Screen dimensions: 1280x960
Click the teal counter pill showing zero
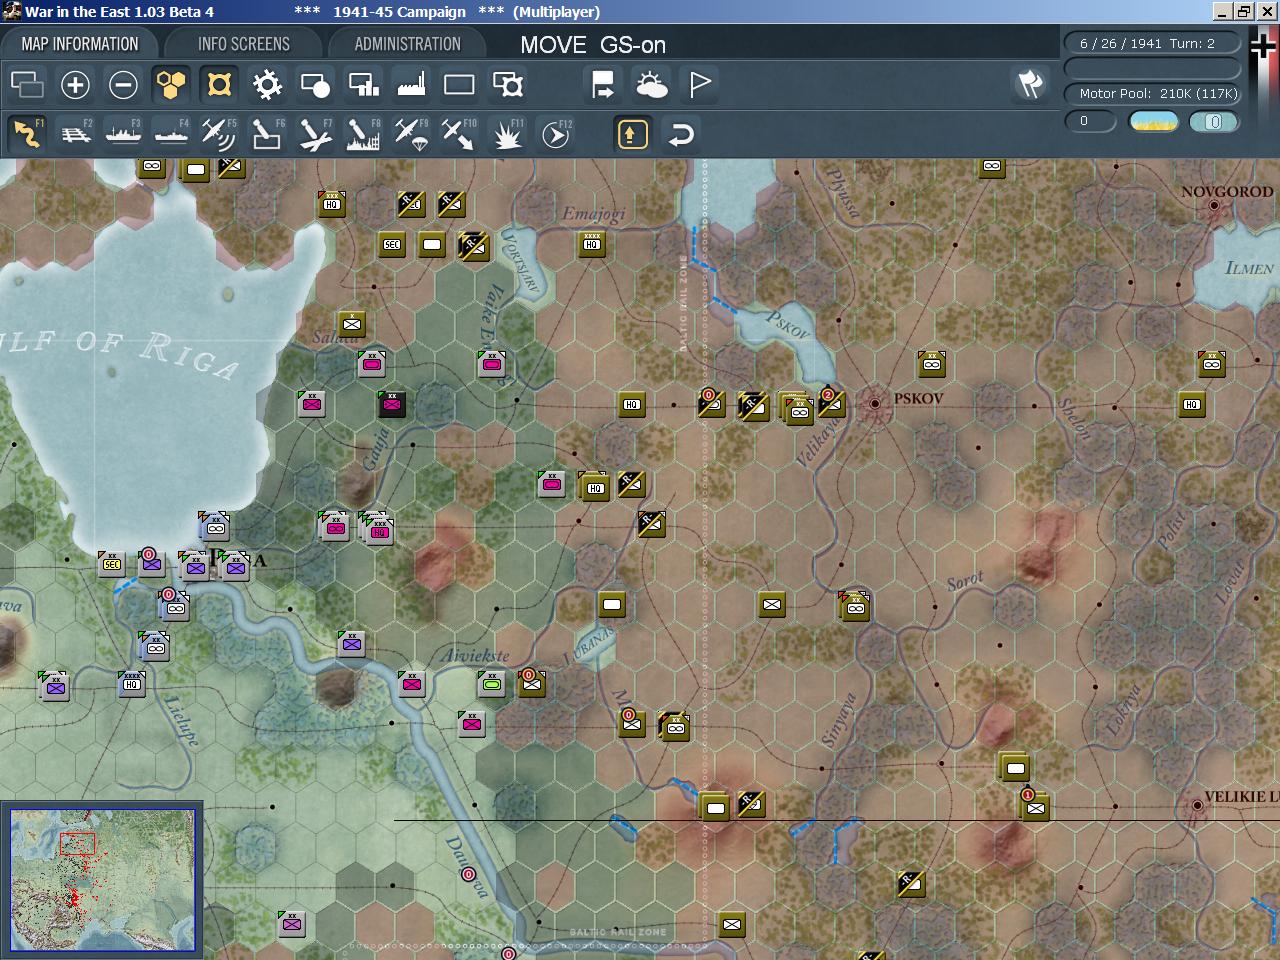(x=1214, y=122)
